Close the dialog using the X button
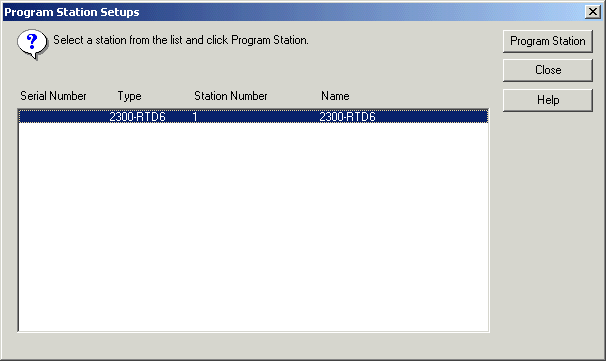The image size is (606, 361). coord(592,12)
